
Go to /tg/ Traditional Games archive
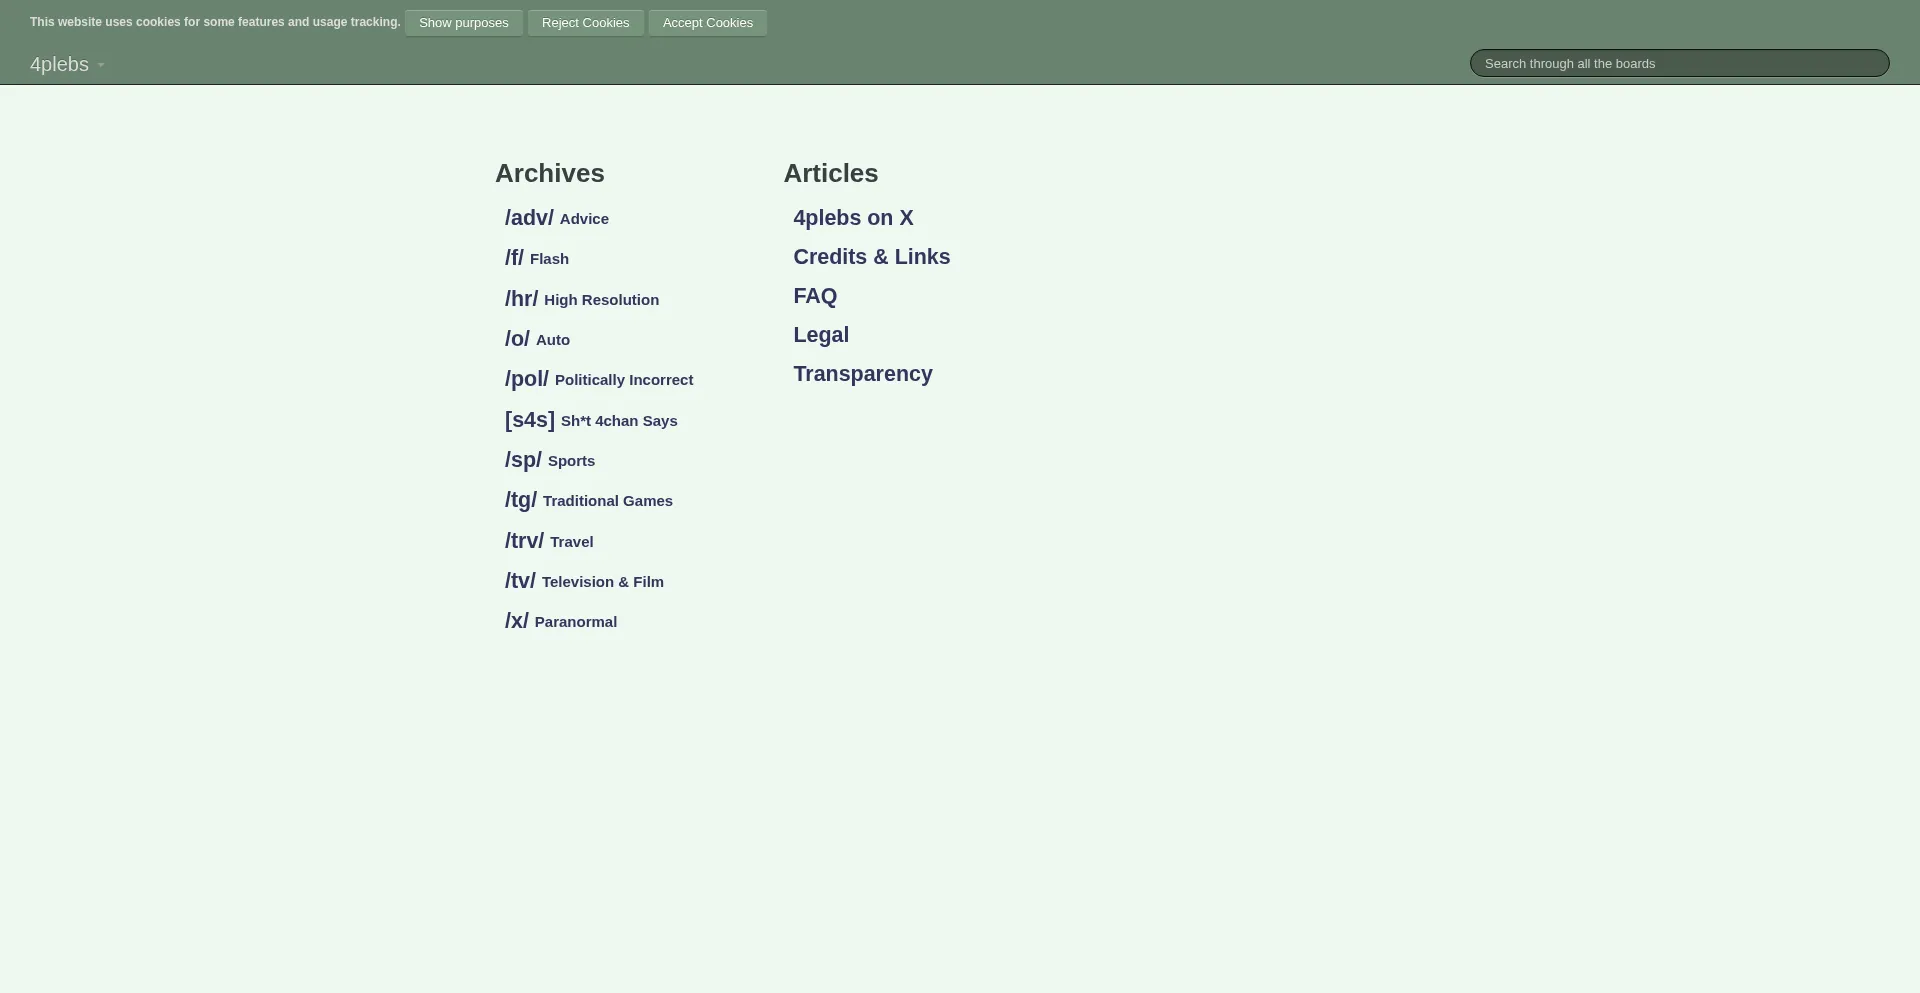(x=589, y=500)
